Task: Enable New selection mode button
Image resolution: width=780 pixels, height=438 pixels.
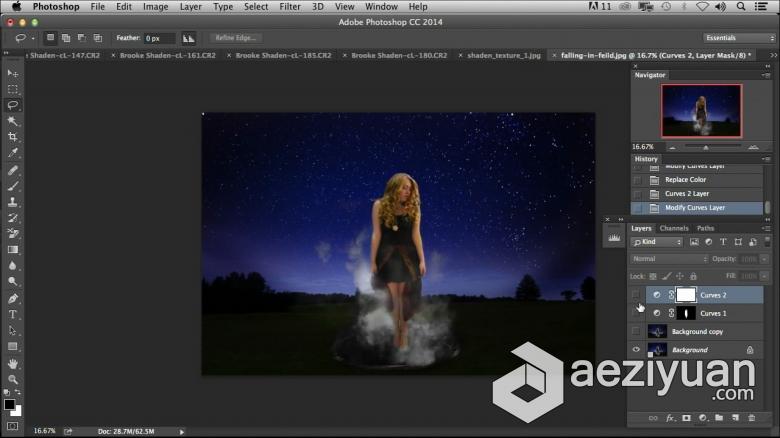Action: 50,38
